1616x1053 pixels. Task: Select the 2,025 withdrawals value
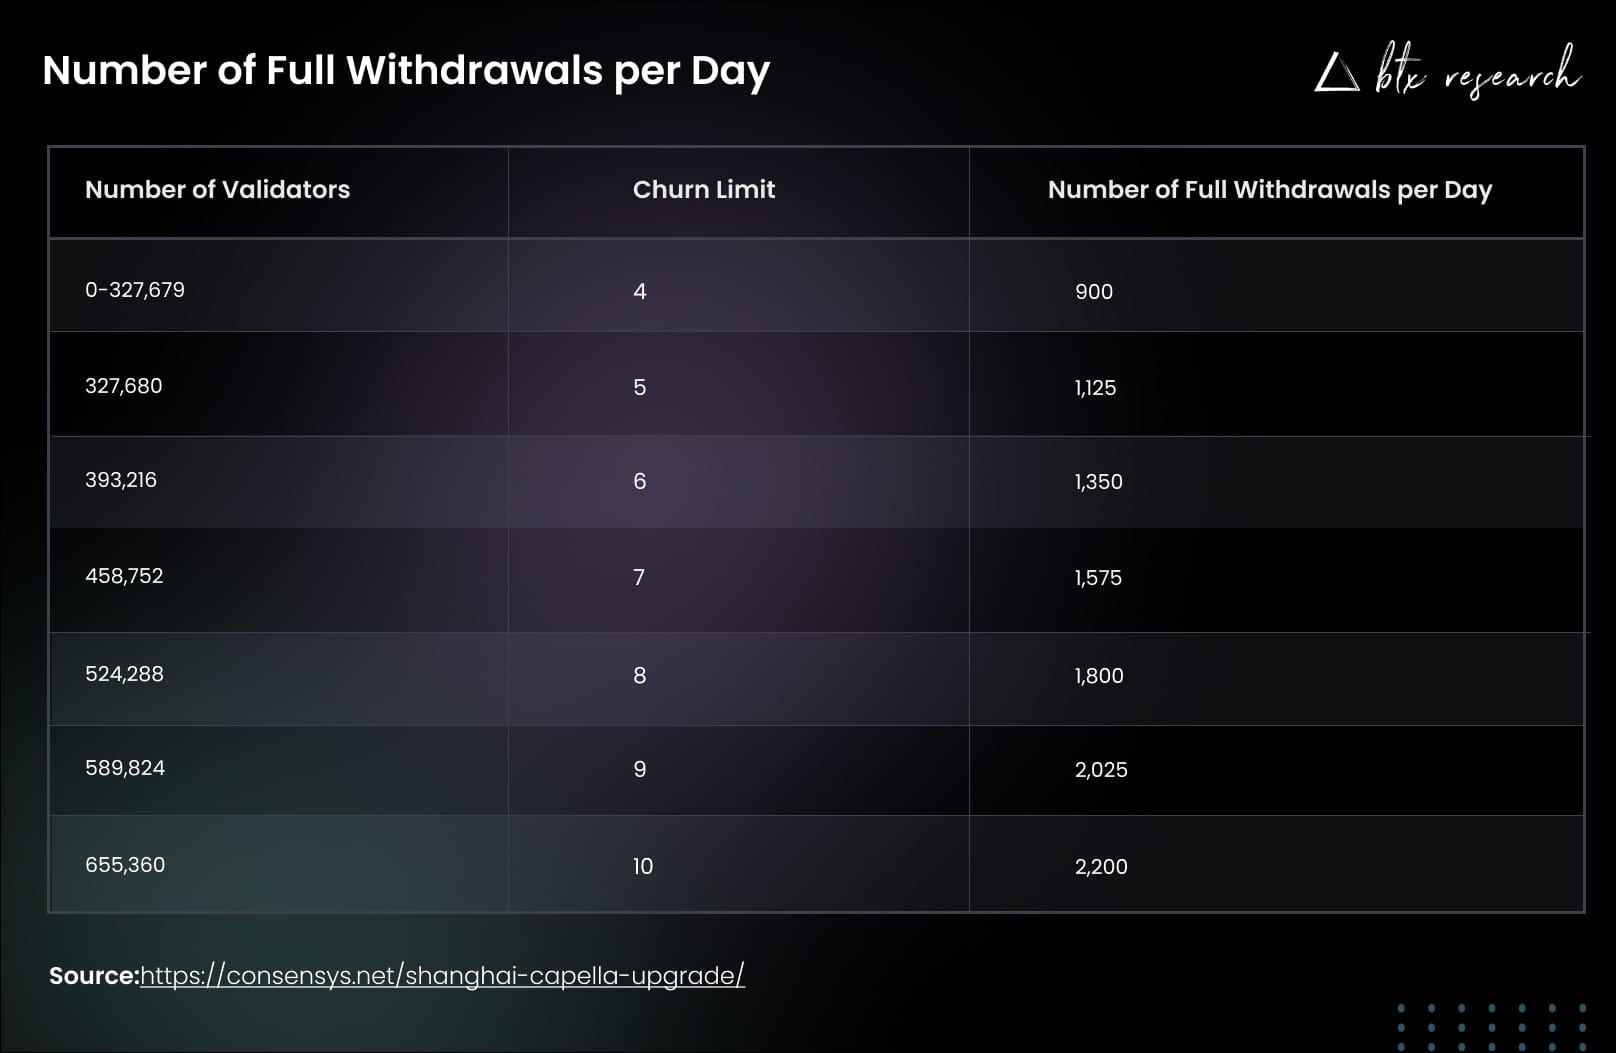point(1101,770)
